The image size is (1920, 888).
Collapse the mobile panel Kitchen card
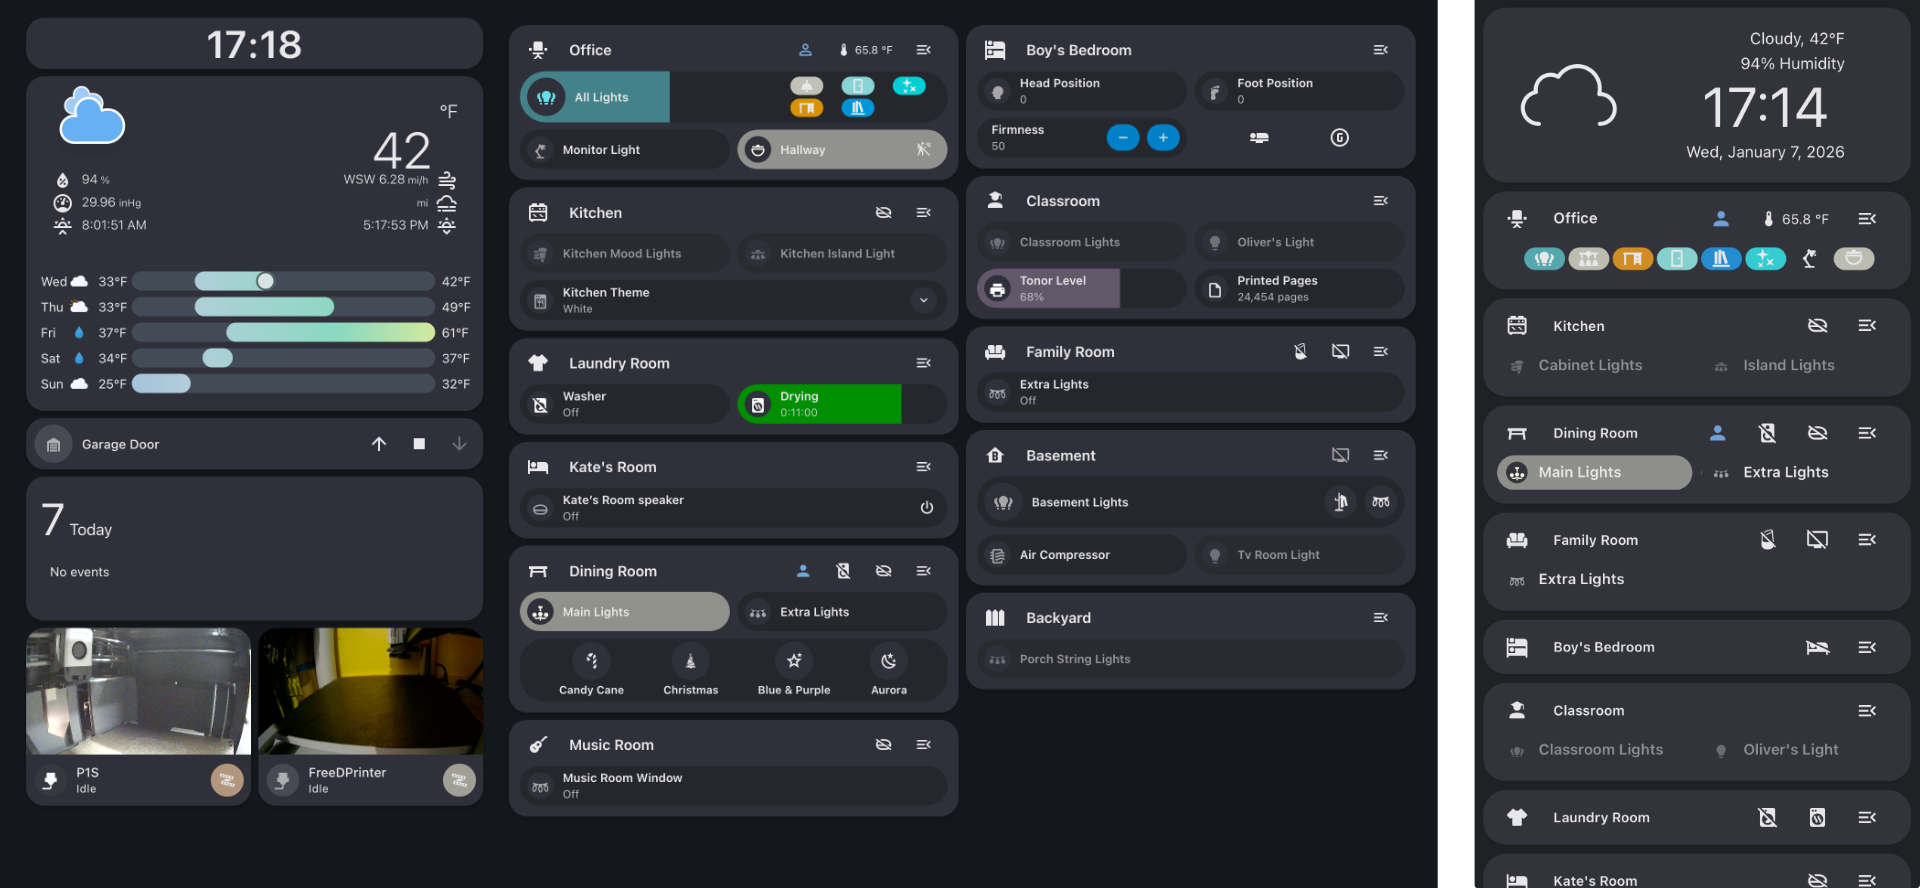coord(1867,326)
